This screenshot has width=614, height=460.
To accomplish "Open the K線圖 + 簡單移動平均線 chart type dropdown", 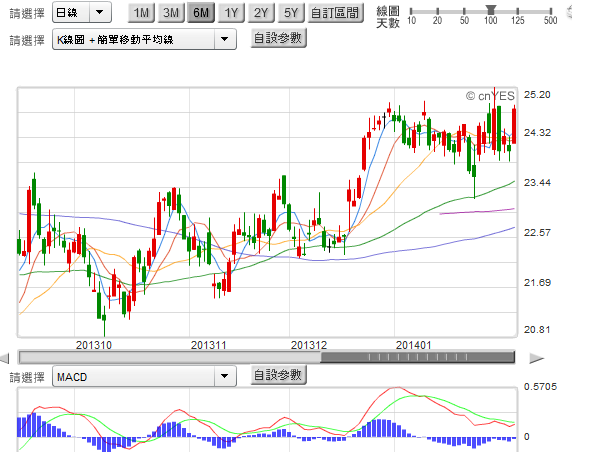I will coord(144,39).
